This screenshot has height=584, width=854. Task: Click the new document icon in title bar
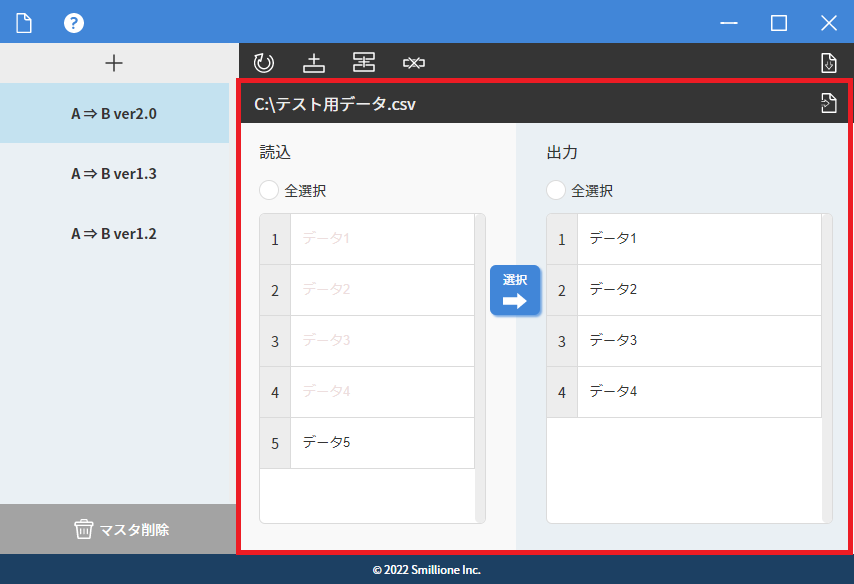[24, 22]
